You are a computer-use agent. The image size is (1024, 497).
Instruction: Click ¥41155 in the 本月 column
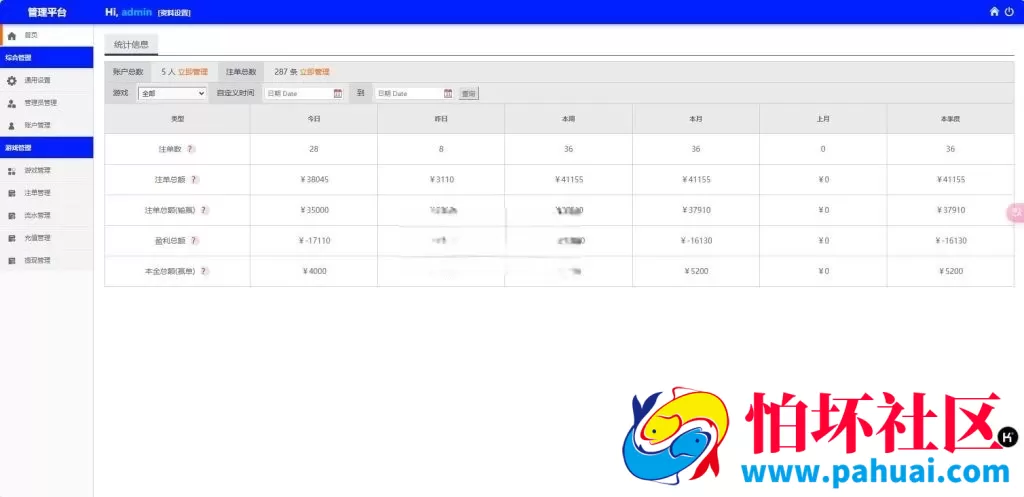(x=696, y=180)
